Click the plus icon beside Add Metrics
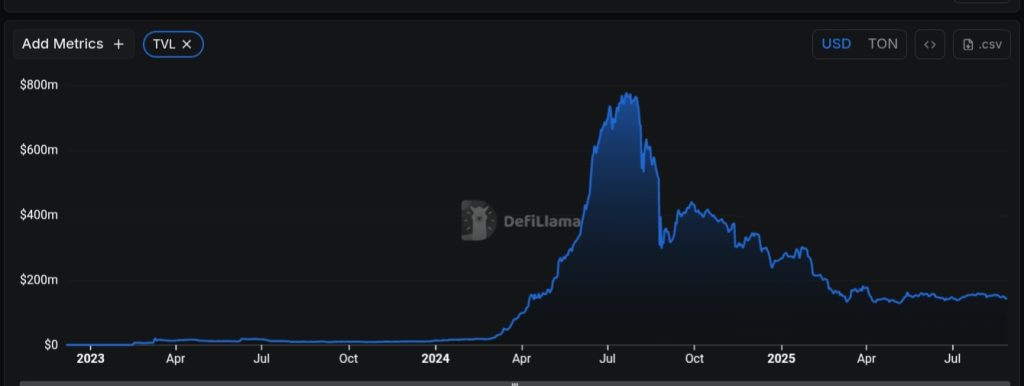1024x386 pixels. pos(118,44)
